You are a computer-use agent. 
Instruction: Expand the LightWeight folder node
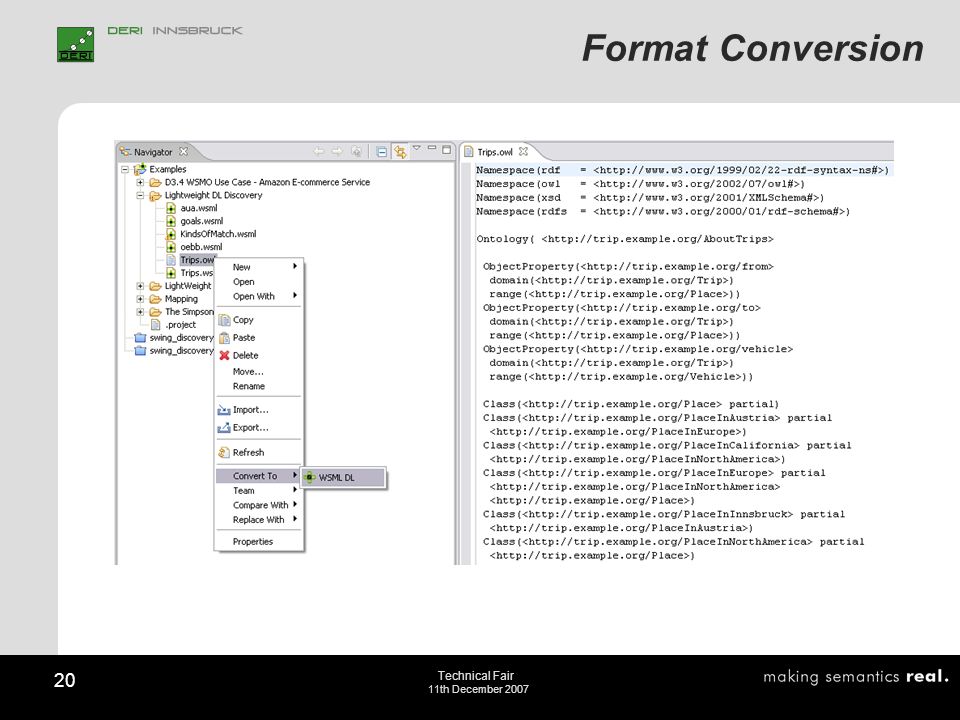(x=140, y=286)
